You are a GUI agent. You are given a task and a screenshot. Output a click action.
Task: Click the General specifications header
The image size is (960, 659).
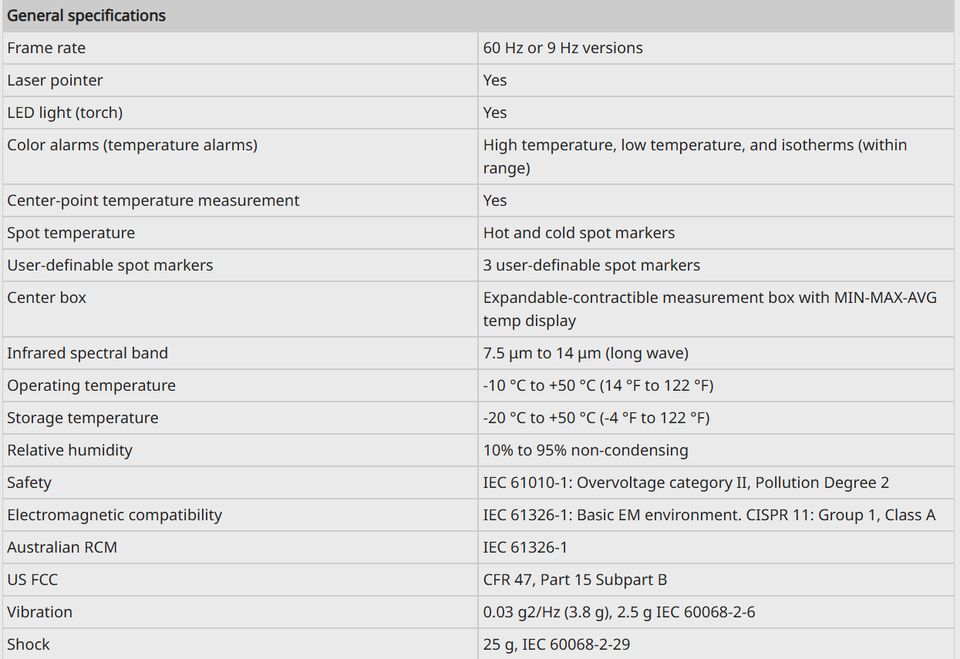(86, 15)
